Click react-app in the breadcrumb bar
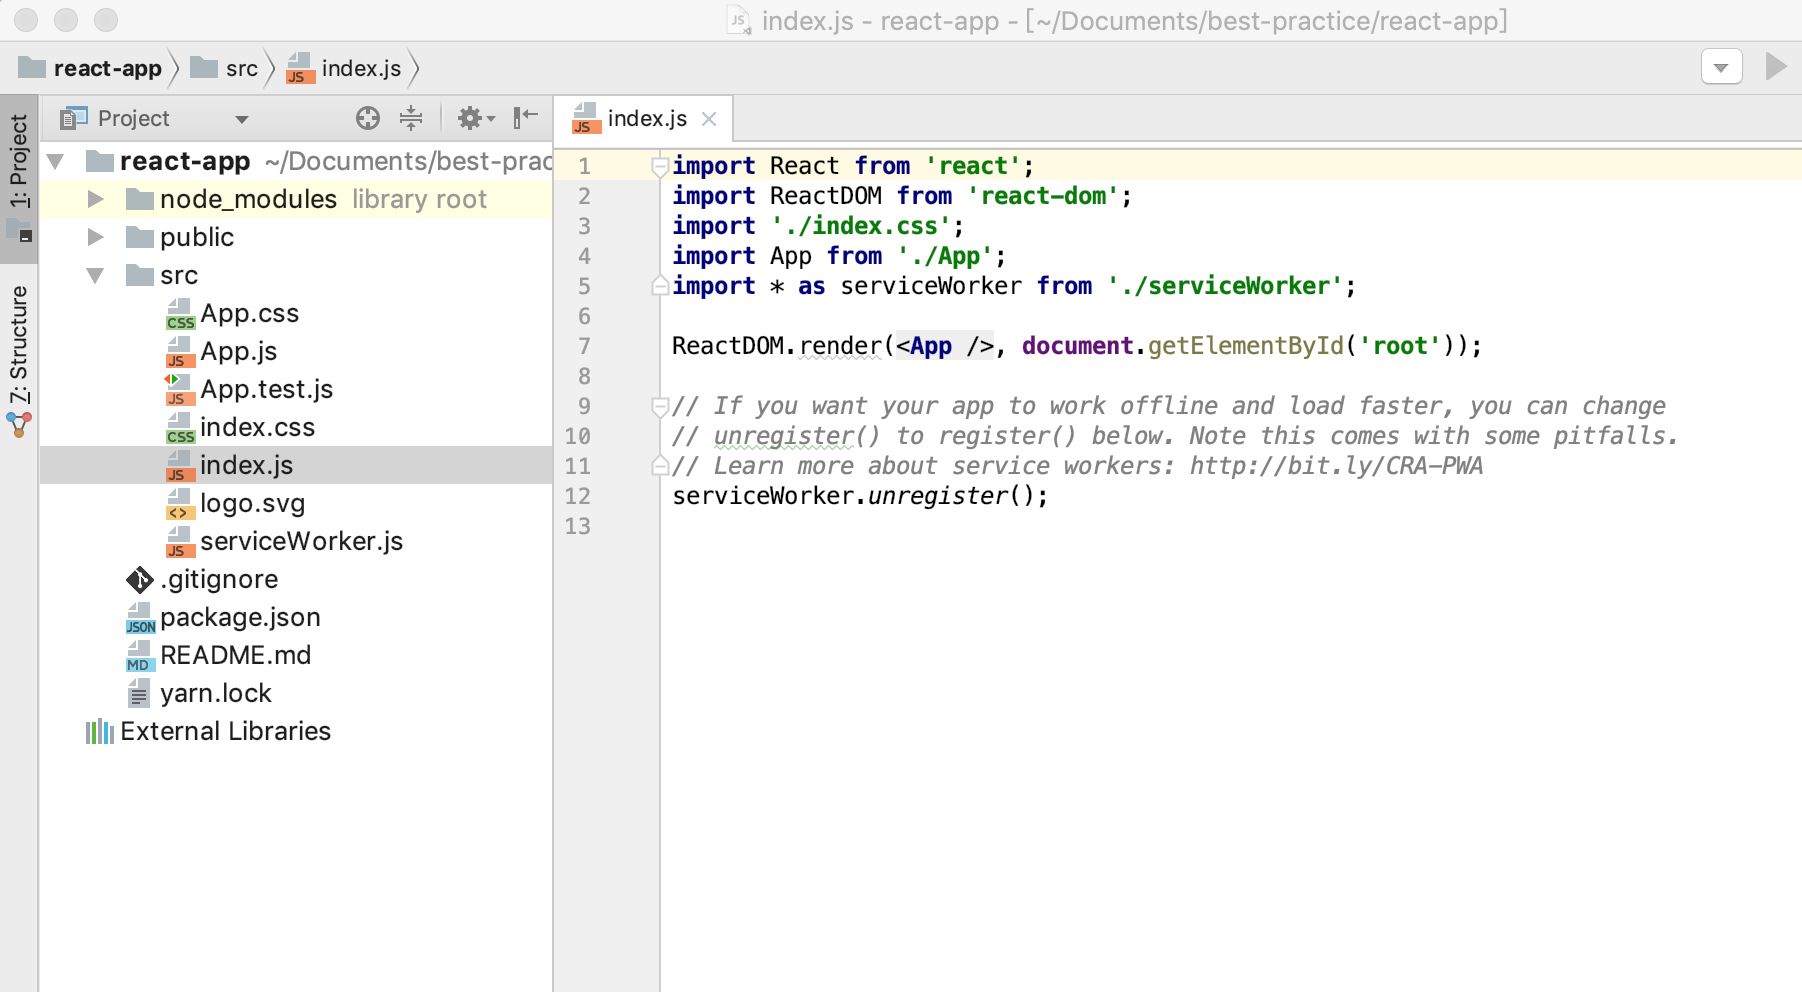This screenshot has width=1802, height=992. [107, 68]
